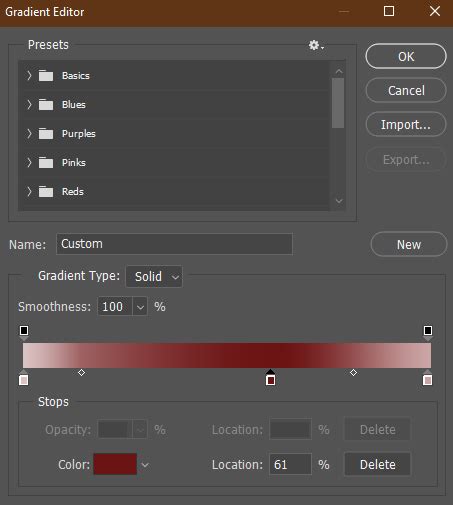
Task: Select the dark red middle color stop
Action: coord(270,378)
